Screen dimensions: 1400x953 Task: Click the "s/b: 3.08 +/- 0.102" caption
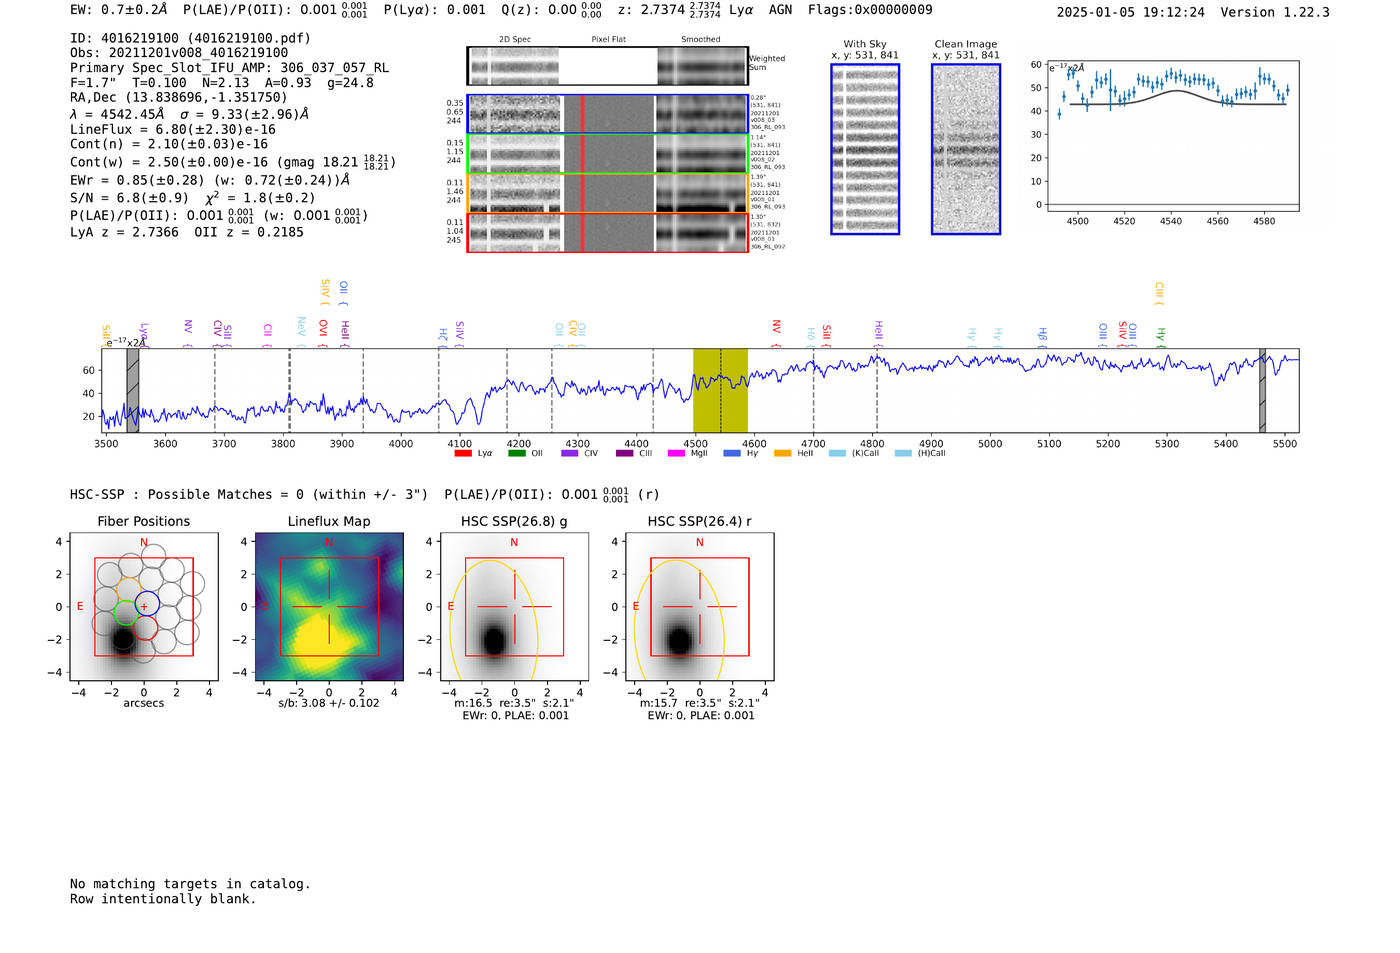pyautogui.click(x=329, y=703)
